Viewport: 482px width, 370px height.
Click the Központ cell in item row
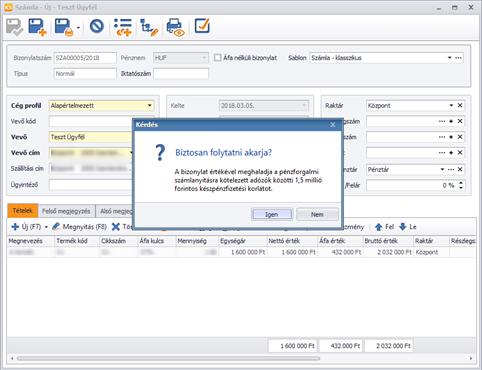(431, 252)
